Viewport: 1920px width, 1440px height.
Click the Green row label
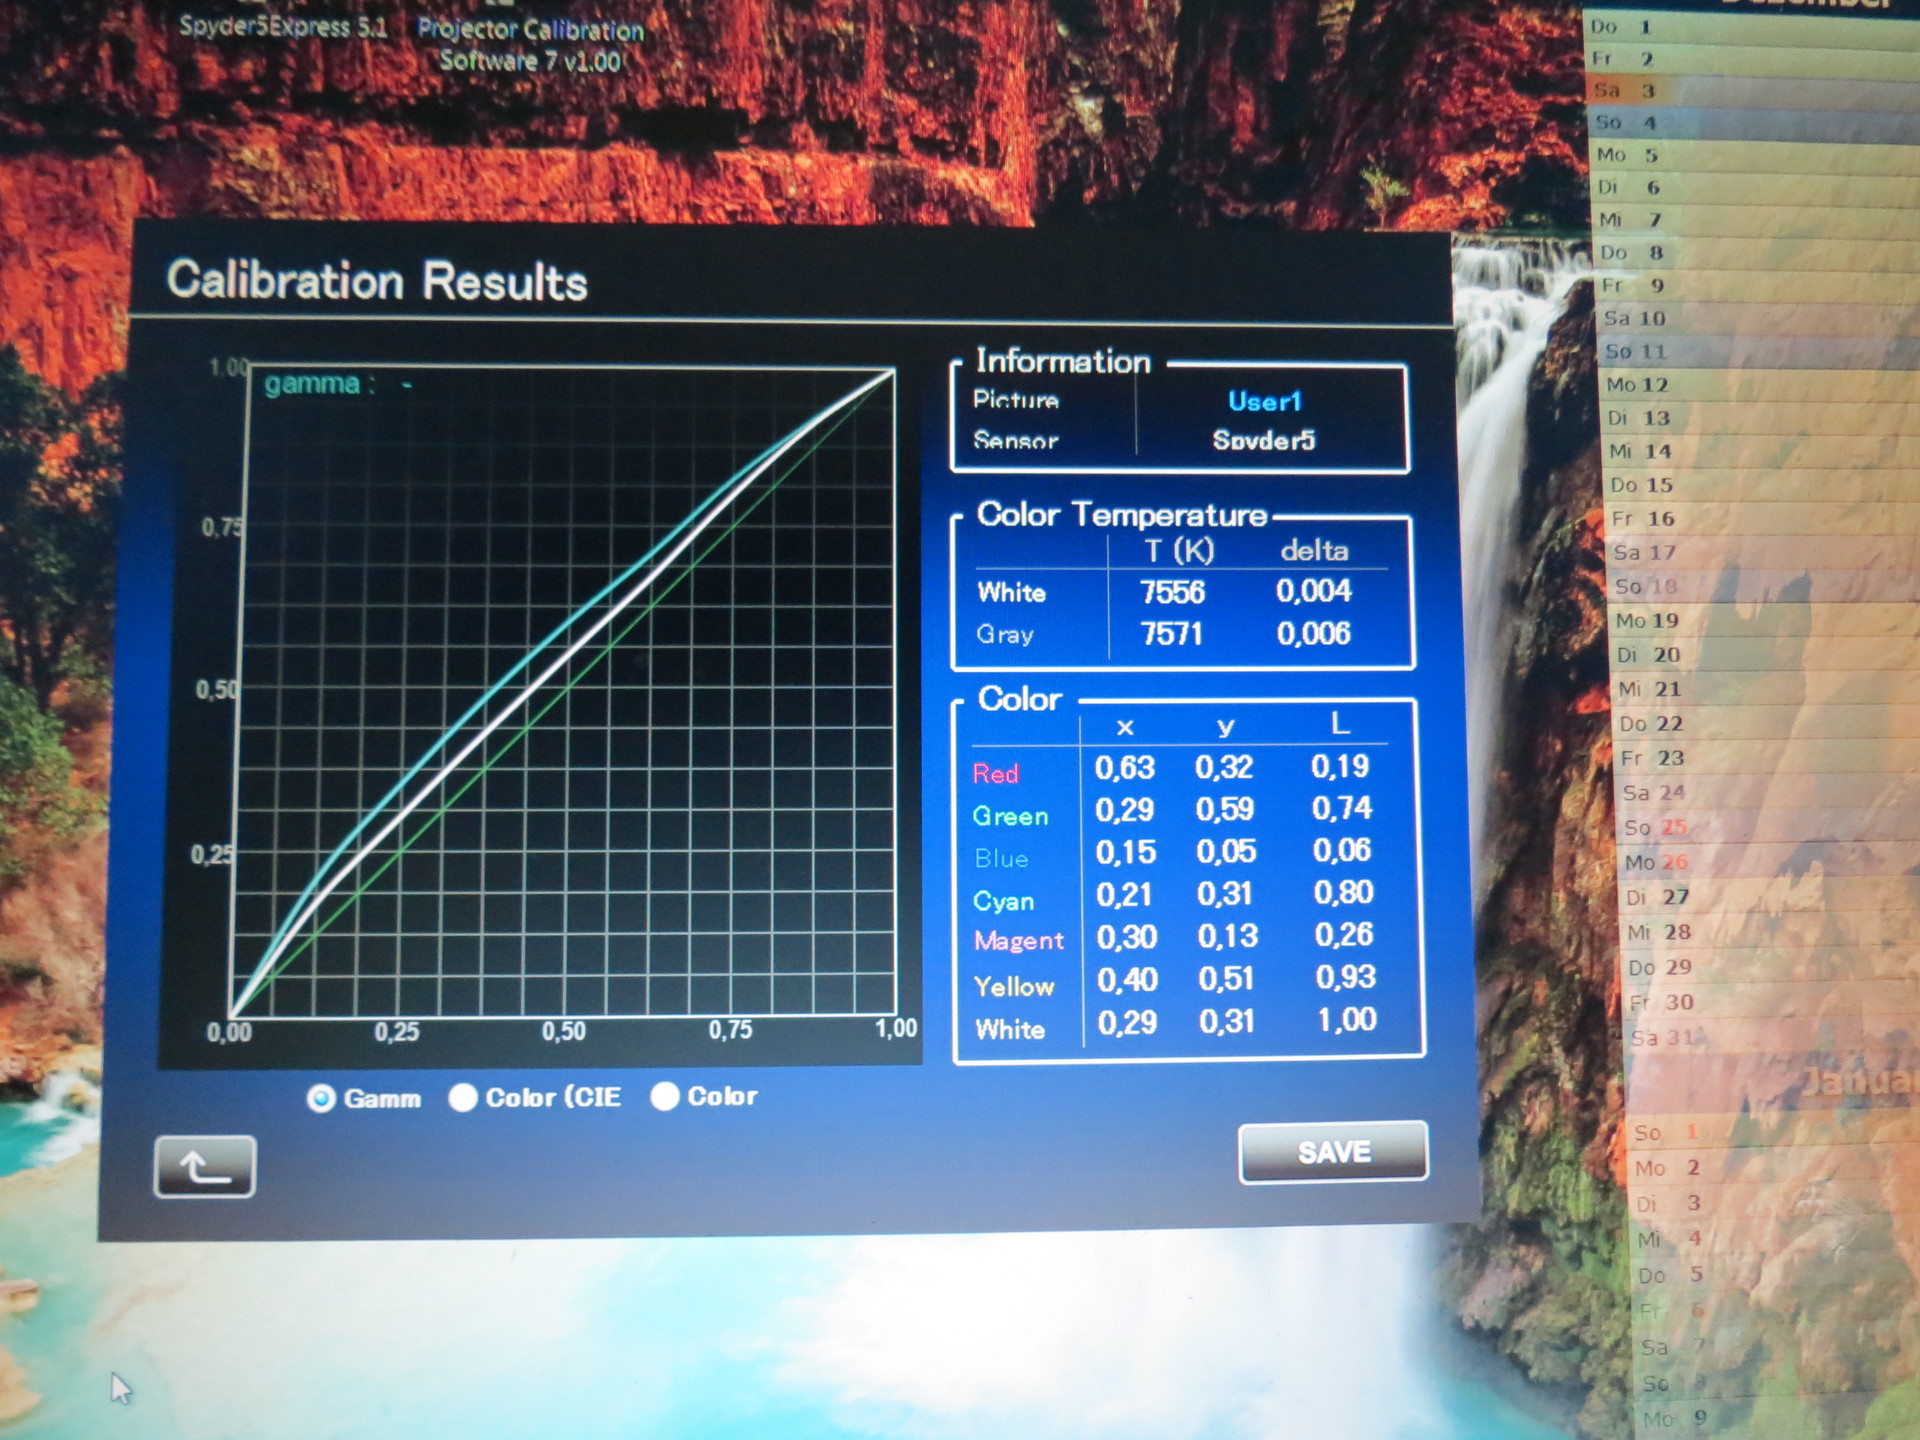tap(1010, 816)
